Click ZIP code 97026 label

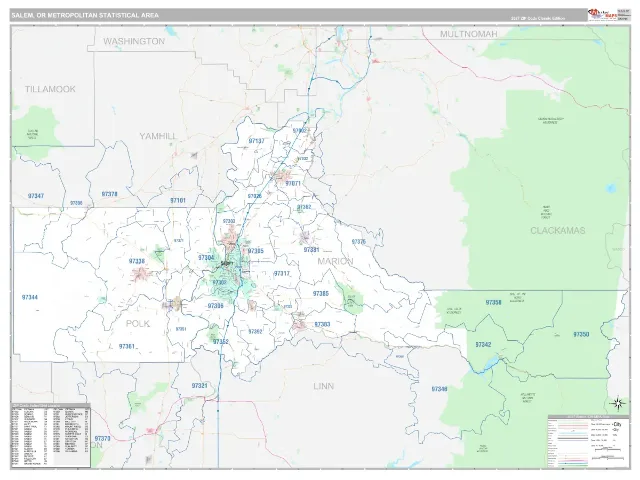tap(254, 196)
